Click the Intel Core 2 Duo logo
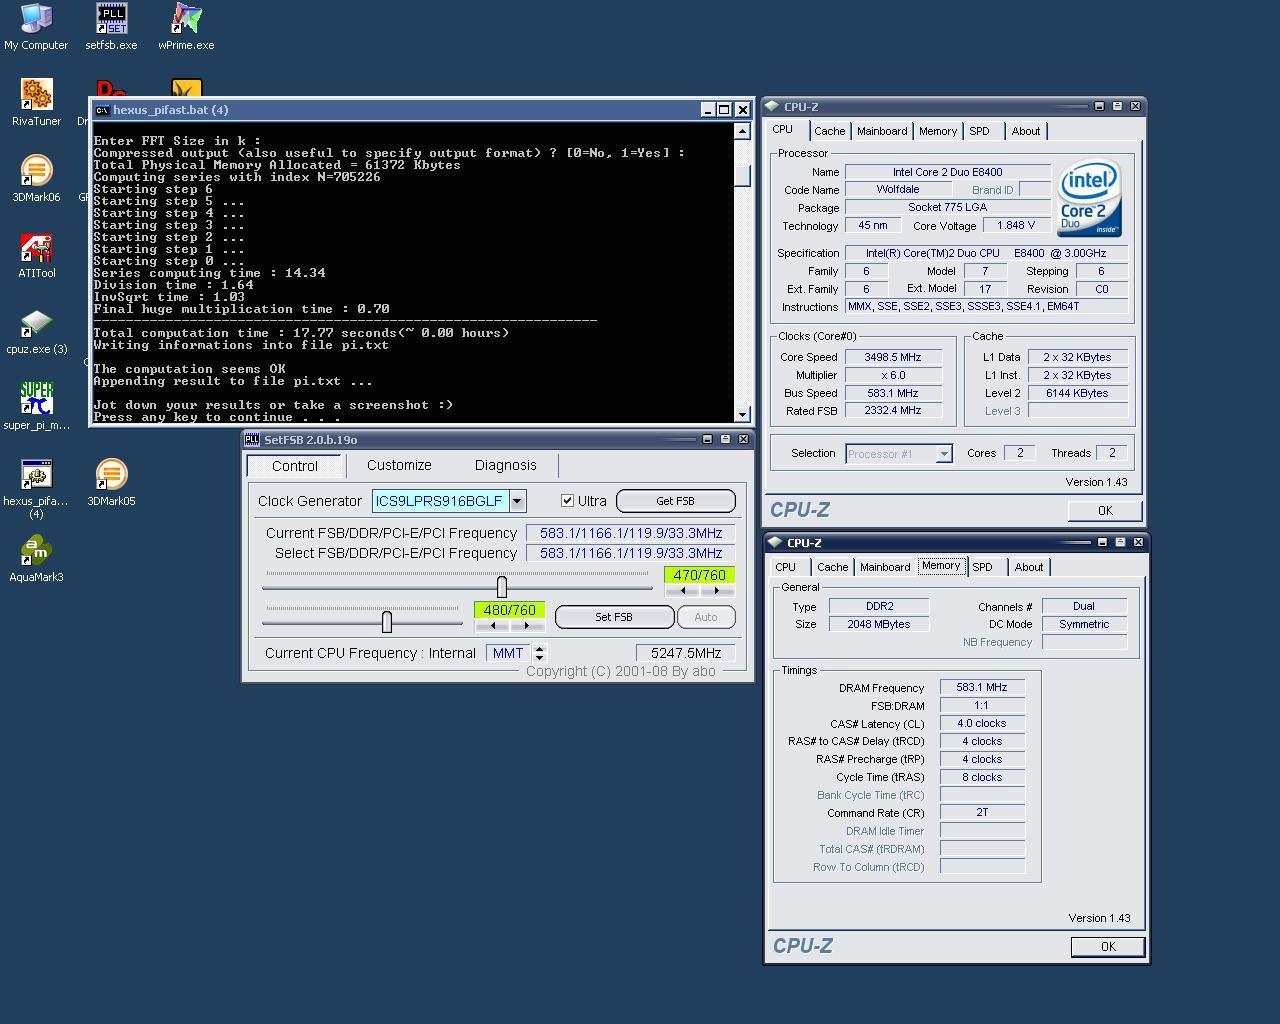 coord(1089,197)
